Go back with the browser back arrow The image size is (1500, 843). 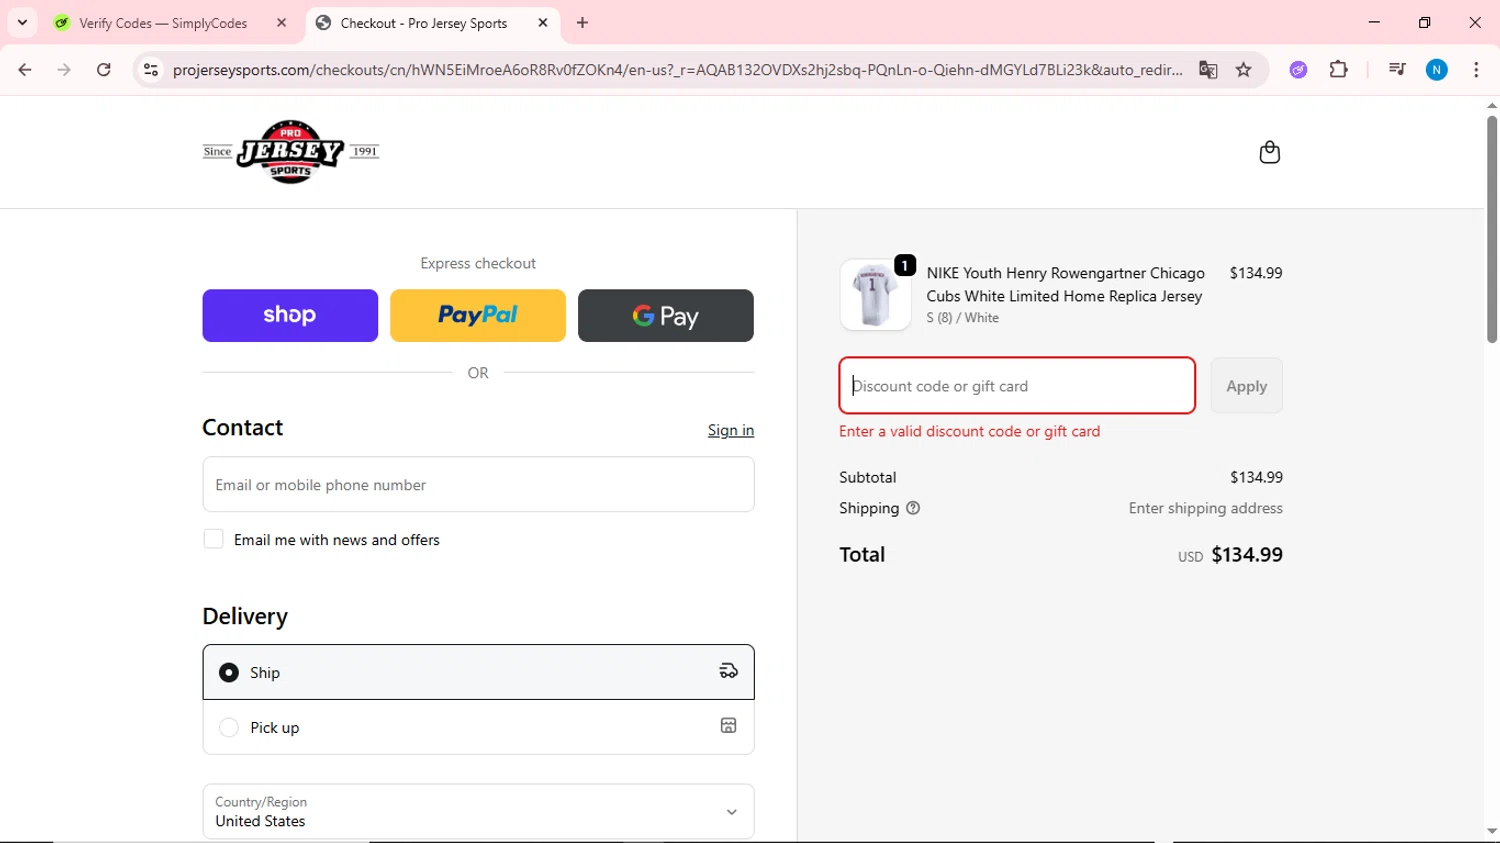point(25,70)
